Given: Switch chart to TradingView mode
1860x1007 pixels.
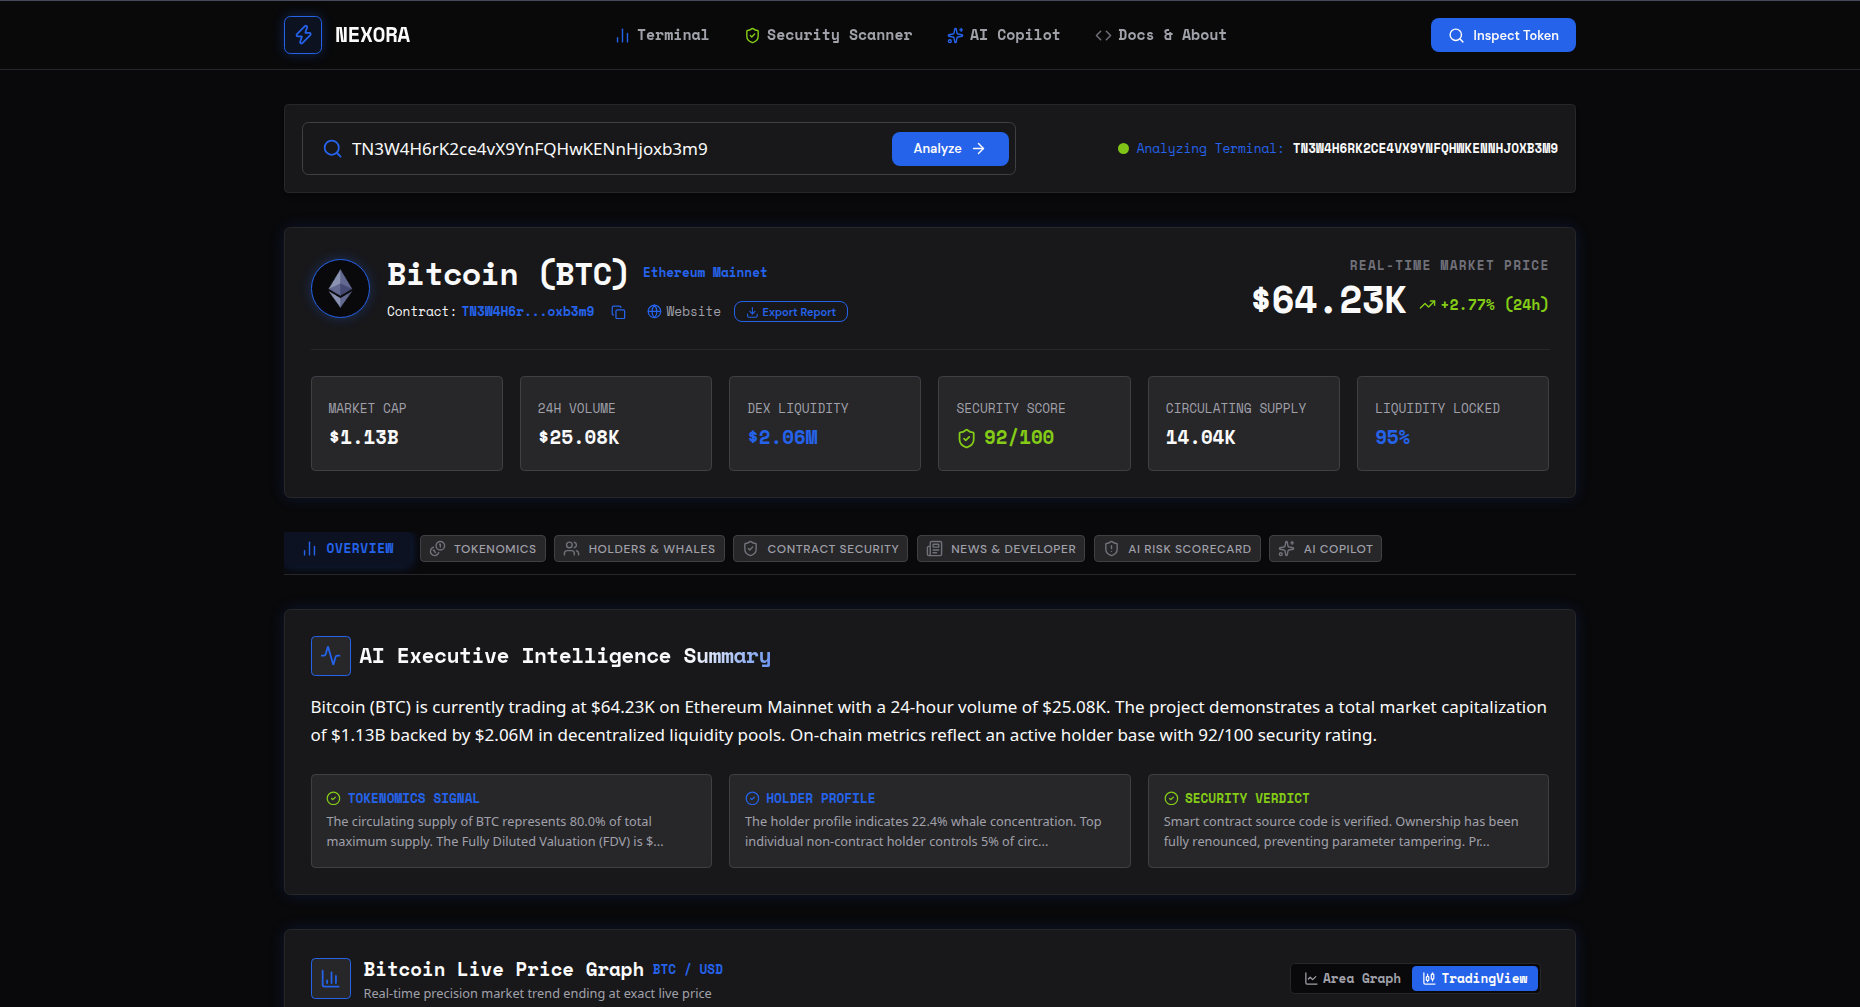Looking at the screenshot, I should 1475,979.
